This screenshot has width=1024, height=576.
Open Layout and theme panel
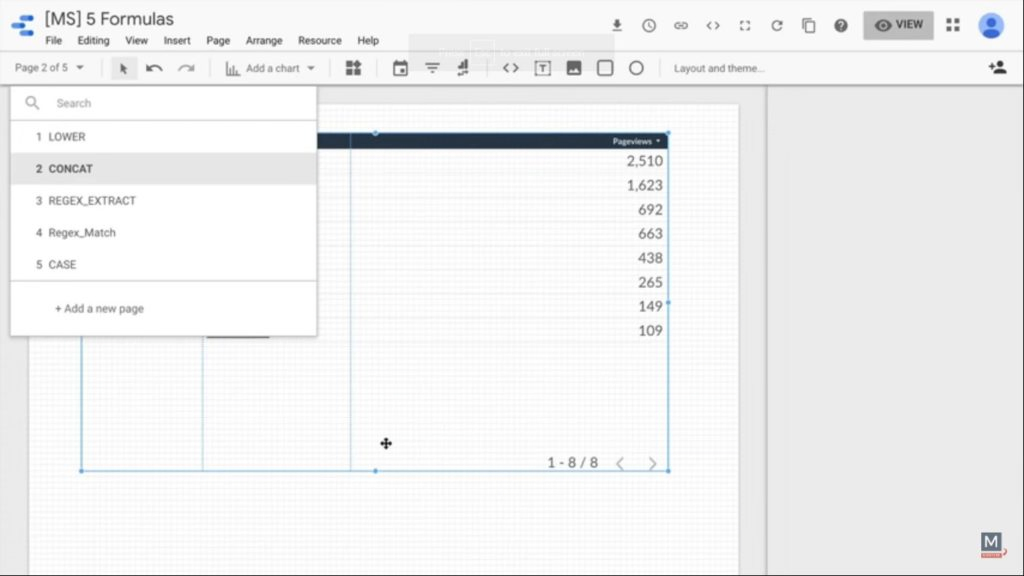[719, 68]
